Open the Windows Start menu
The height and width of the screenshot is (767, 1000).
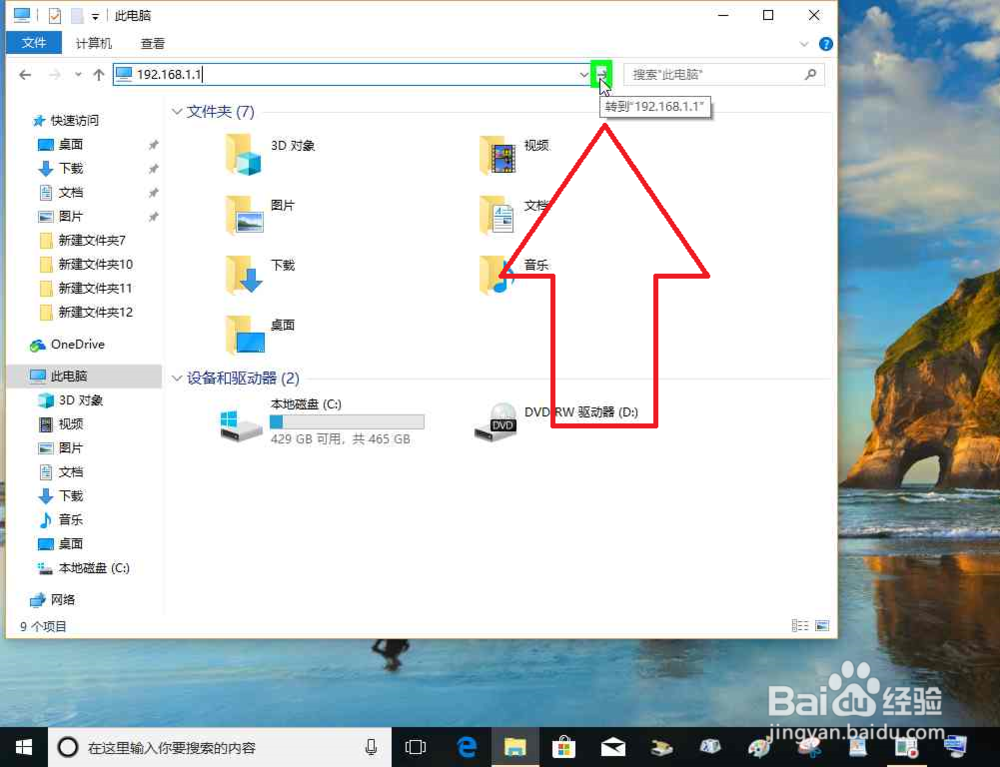click(x=24, y=747)
